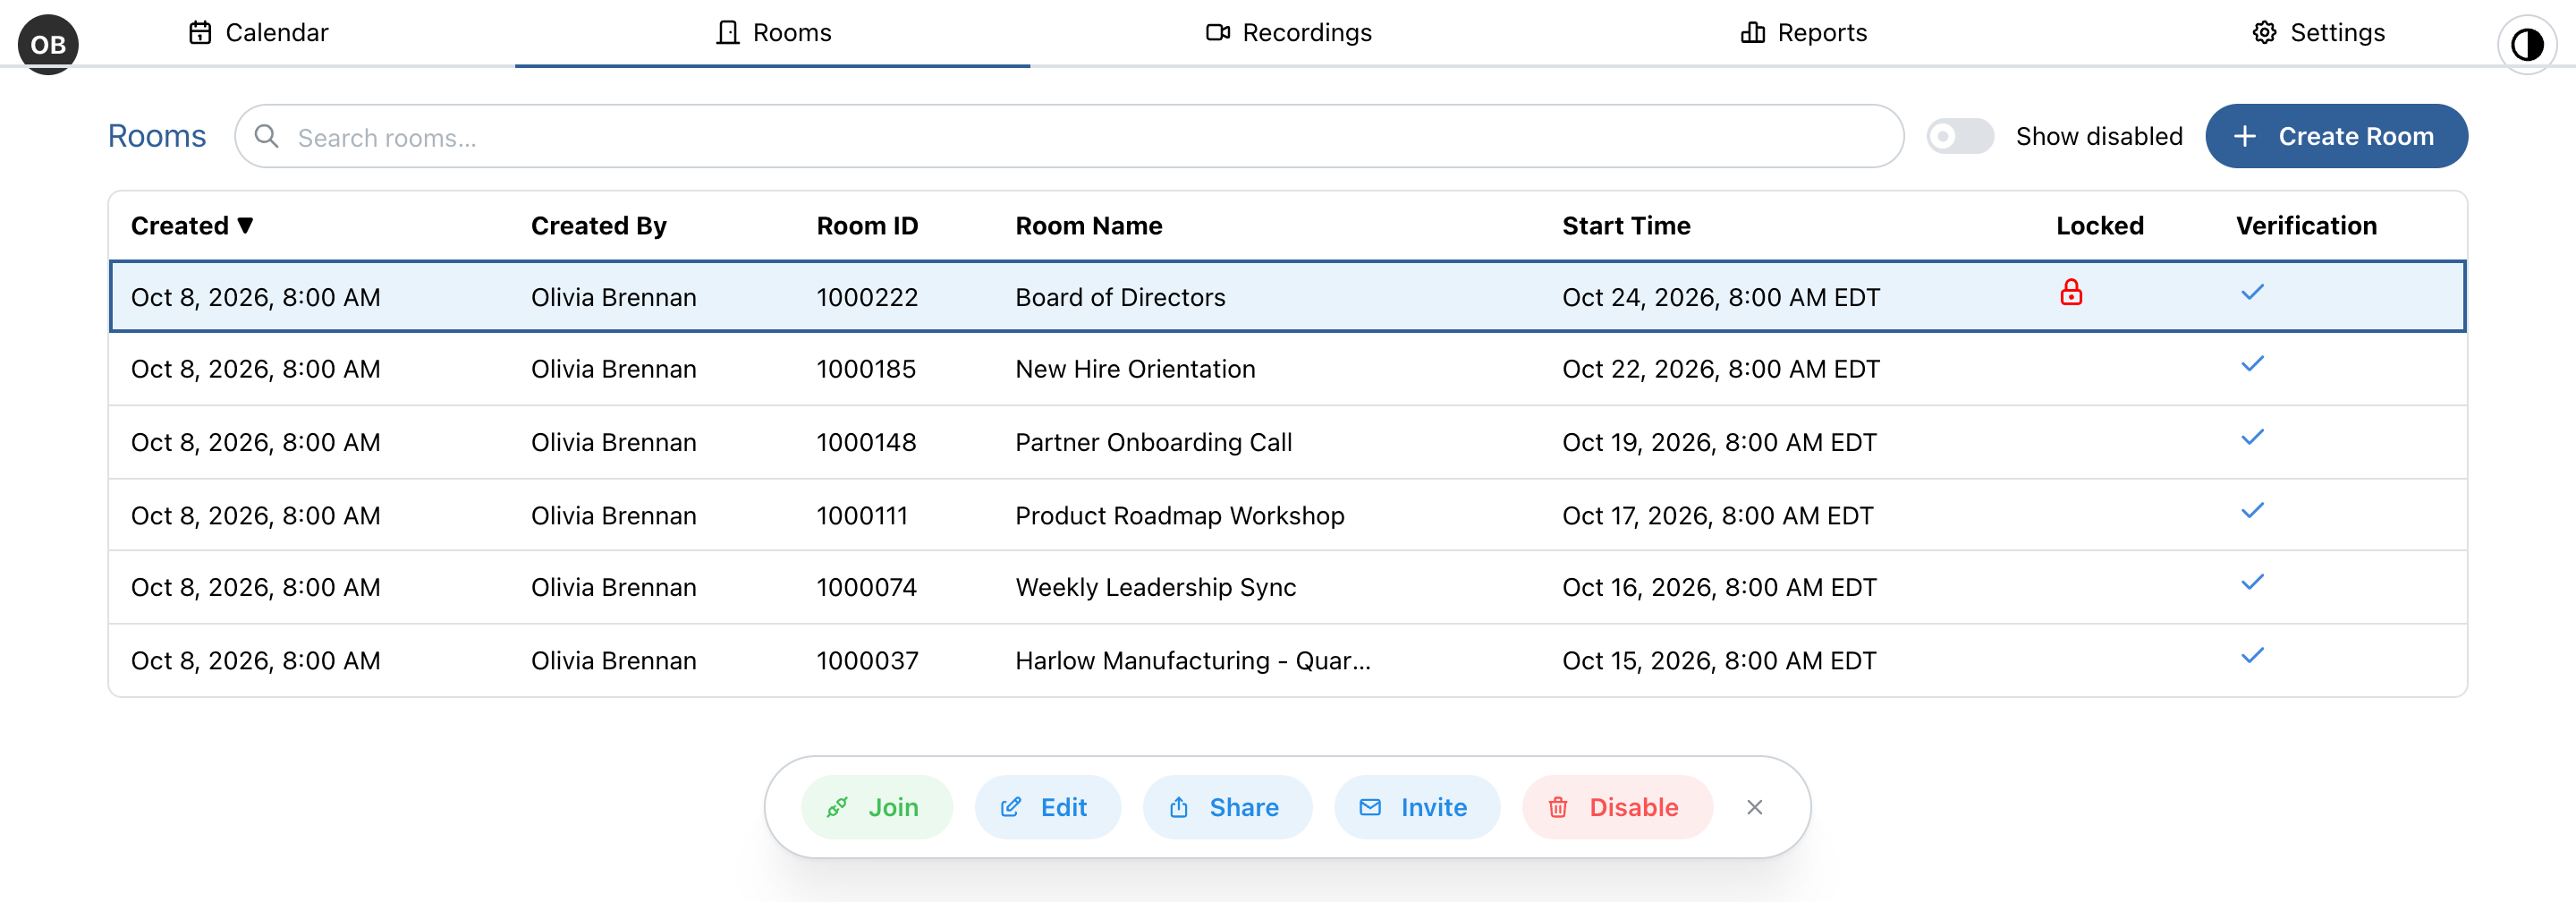The image size is (2576, 902).
Task: Toggle the dark mode contrast icon
Action: (x=2526, y=44)
